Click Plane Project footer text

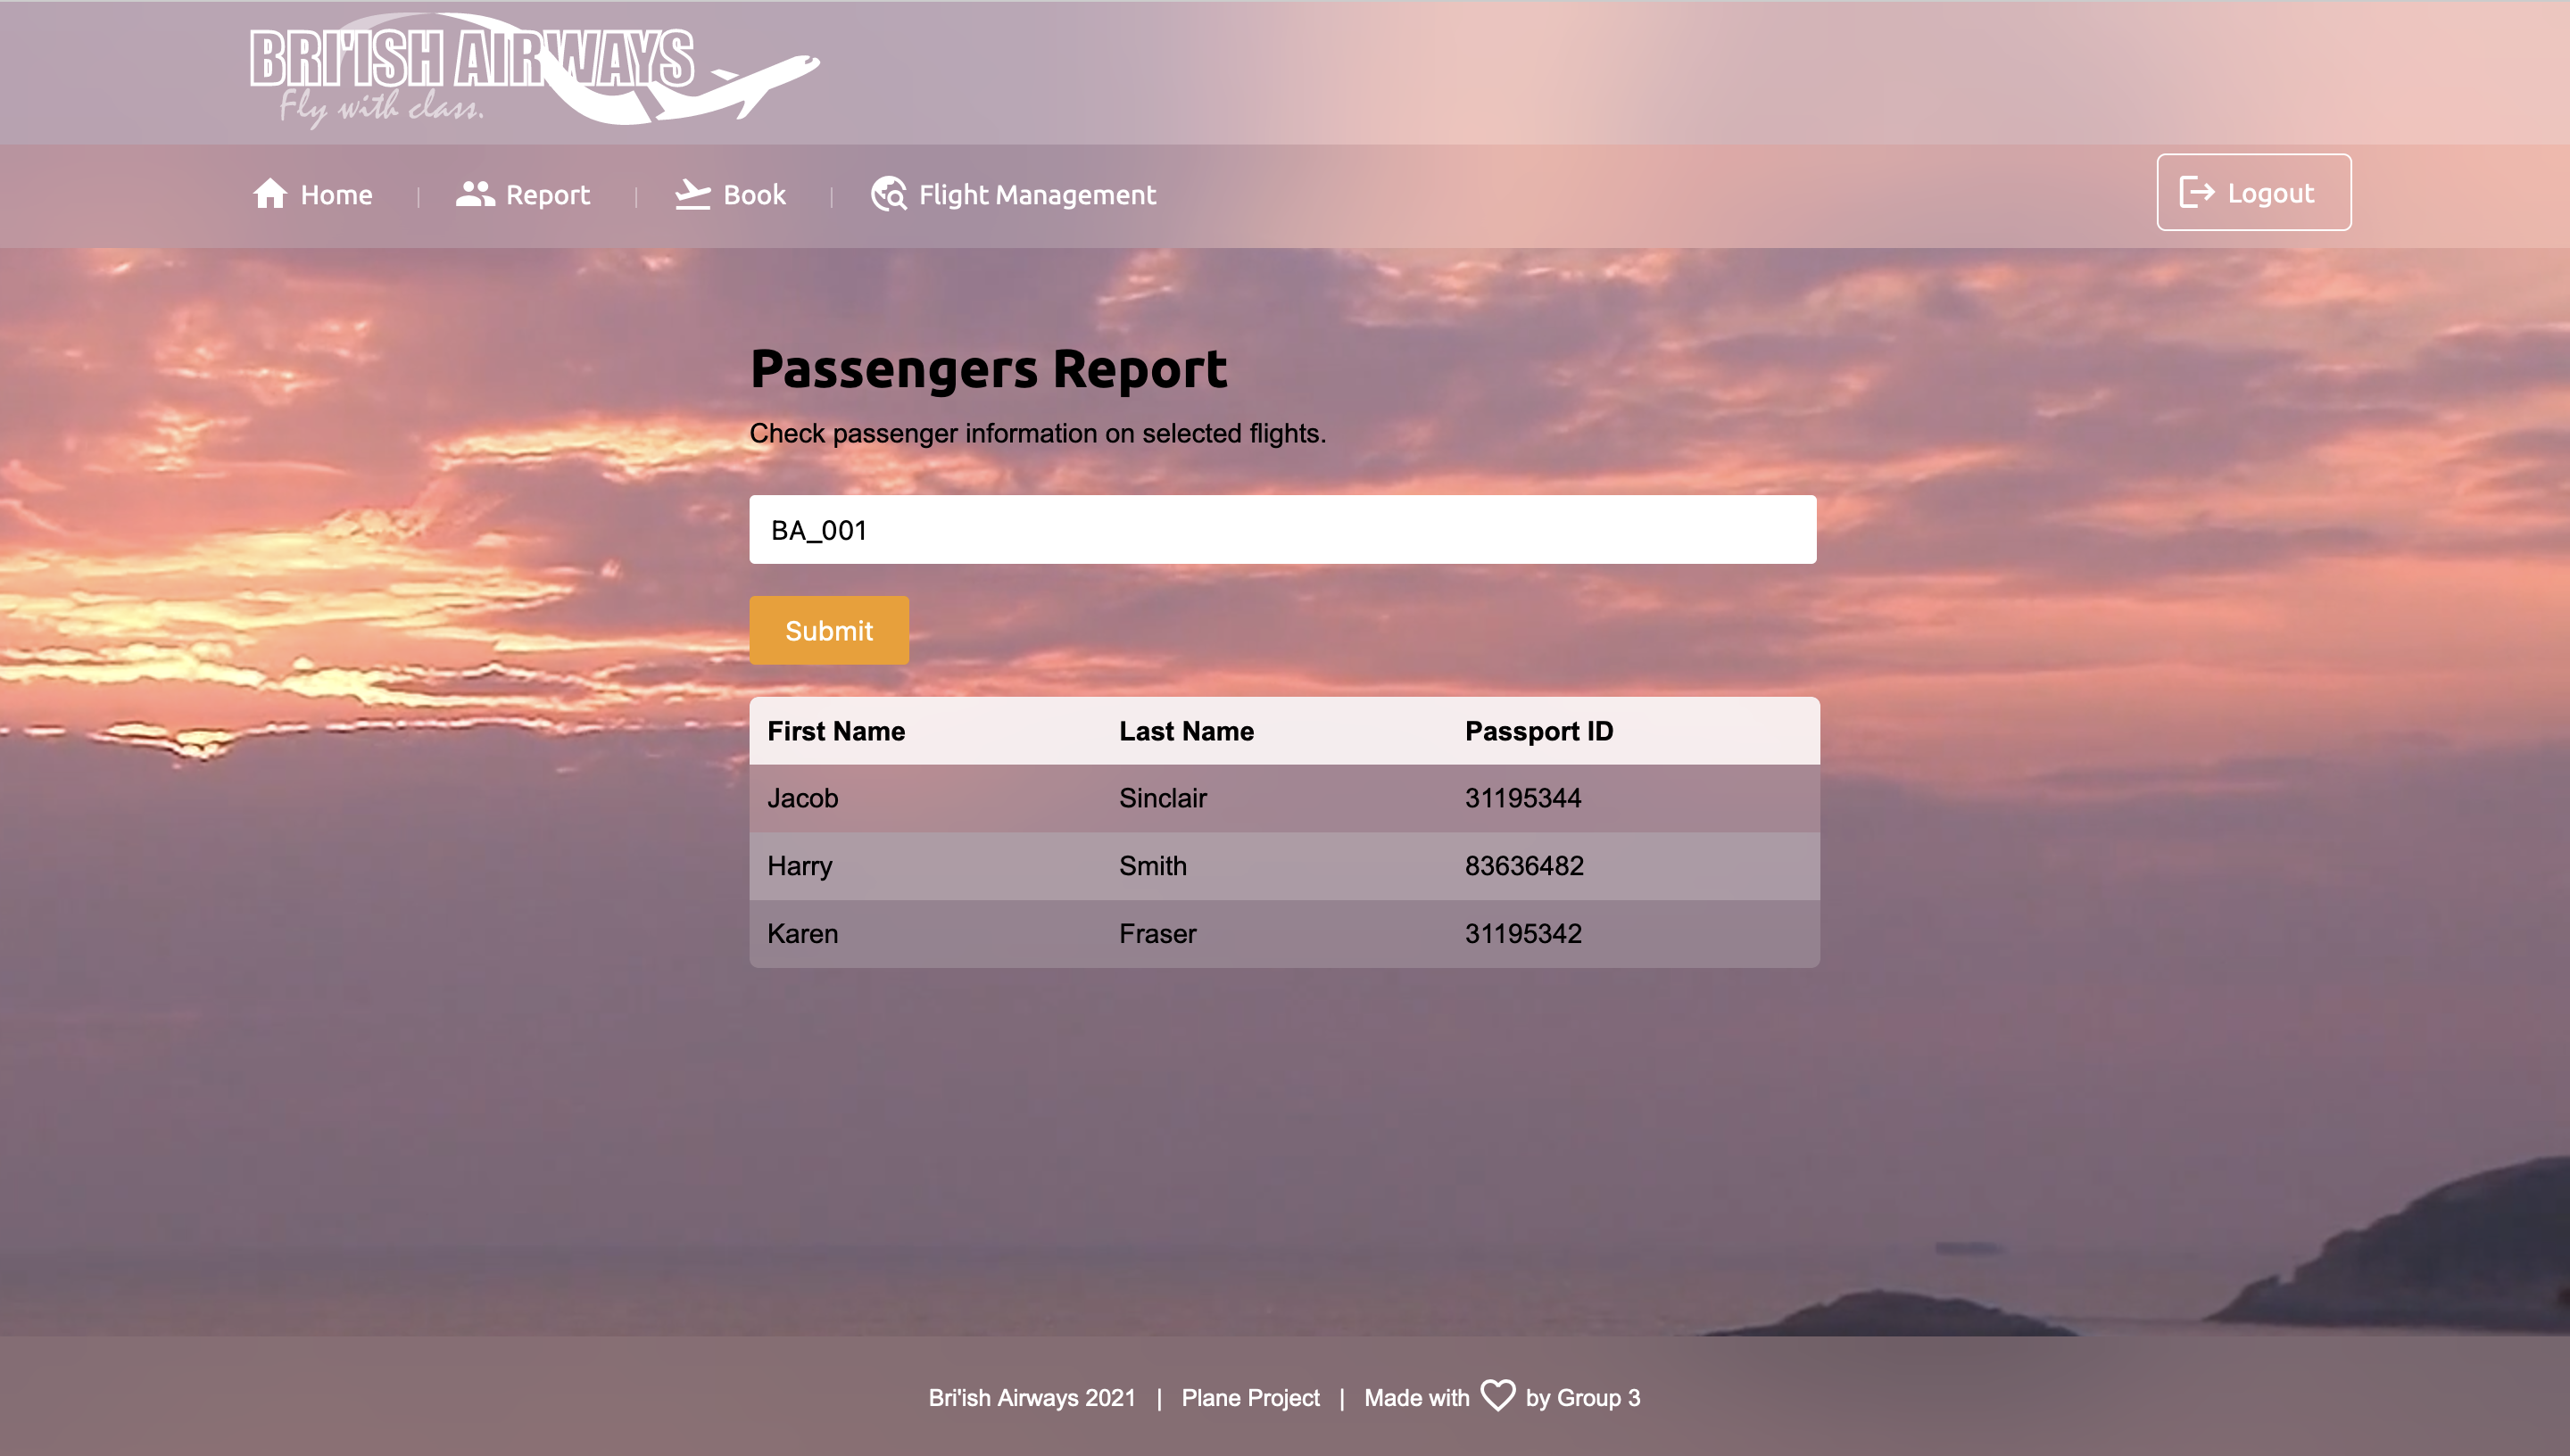pyautogui.click(x=1250, y=1398)
